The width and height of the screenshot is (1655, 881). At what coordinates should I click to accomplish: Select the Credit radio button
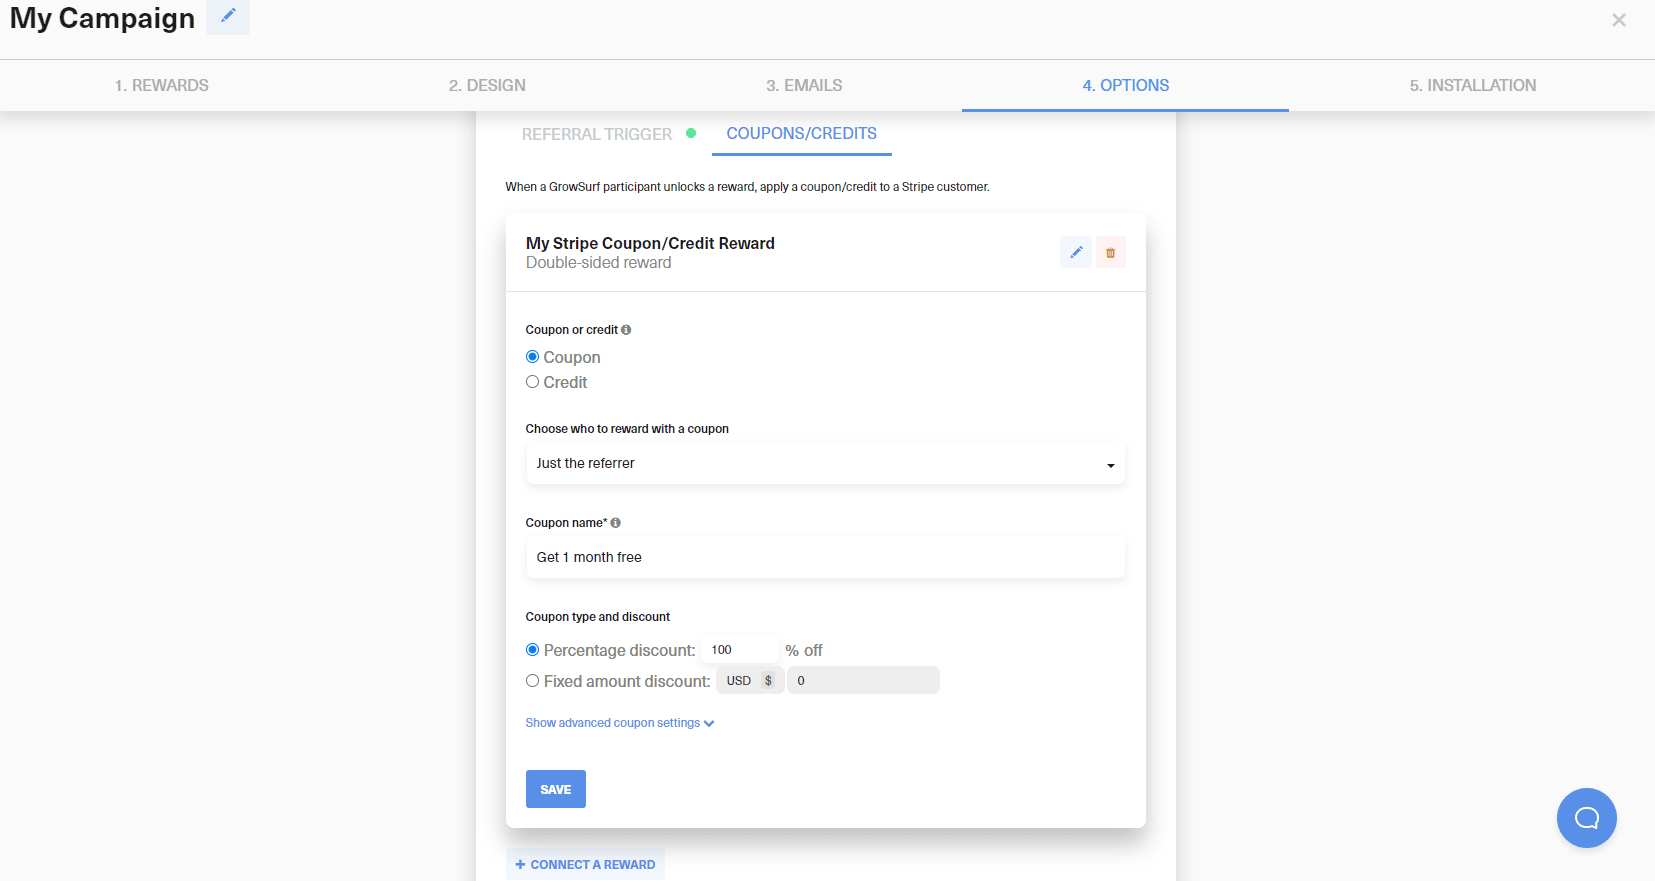tap(533, 382)
